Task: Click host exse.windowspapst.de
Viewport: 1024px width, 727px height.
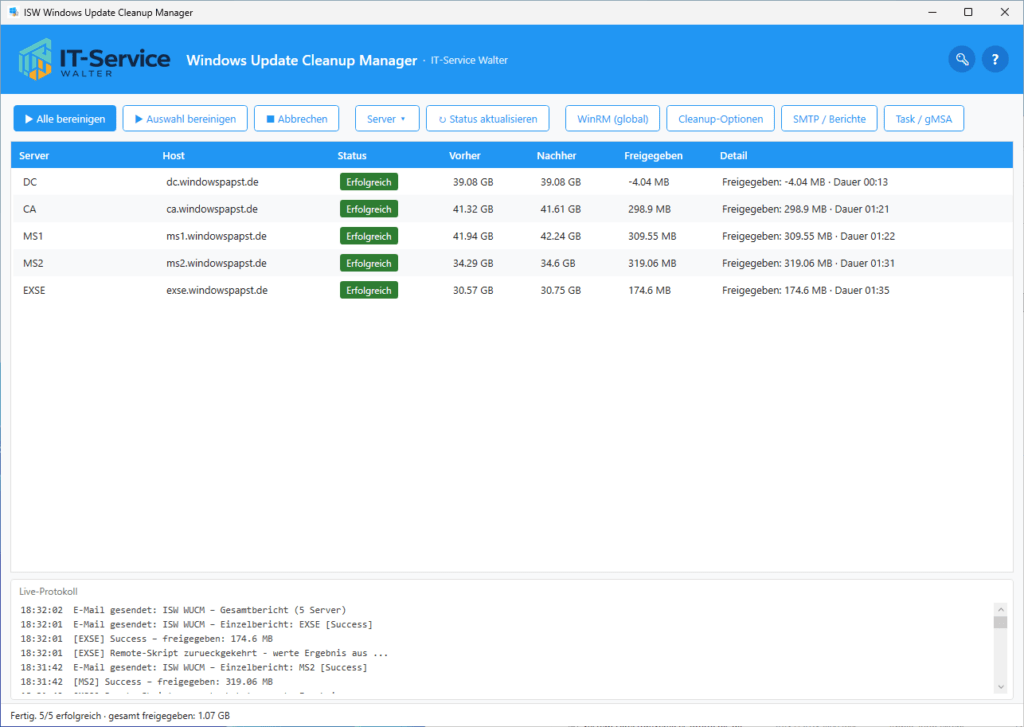Action: click(217, 290)
